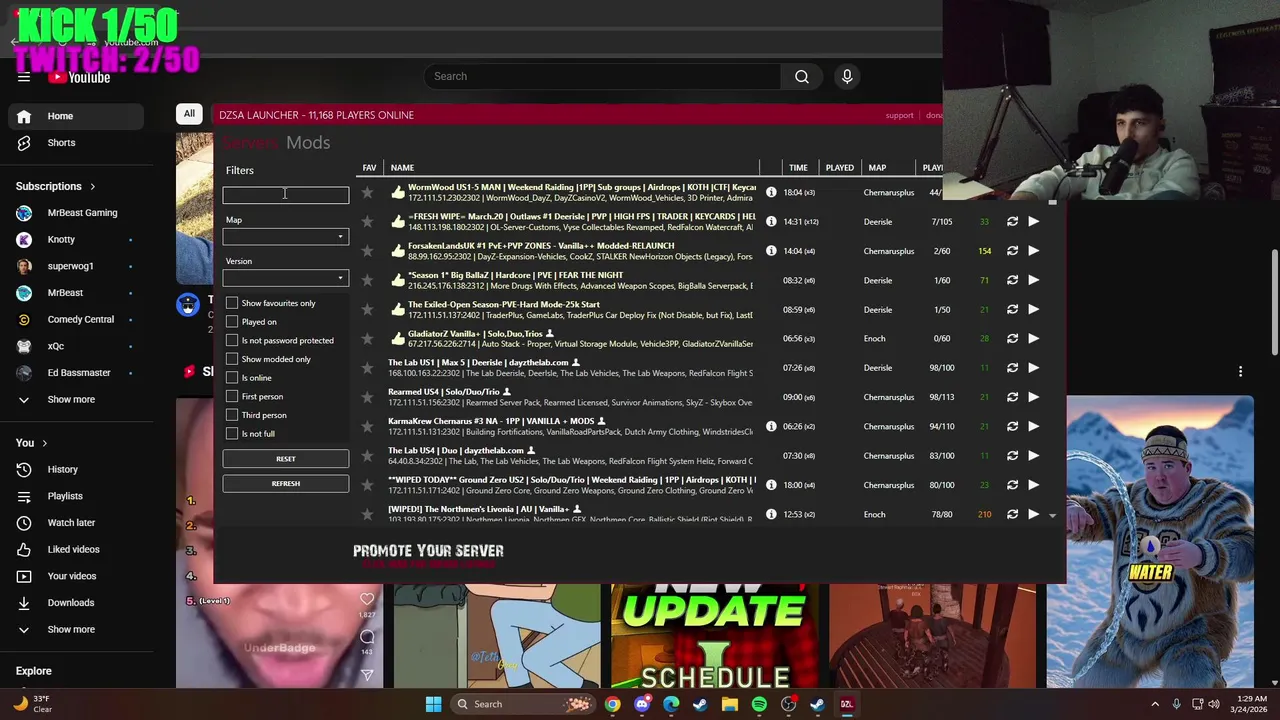Click YouTube search magnifier button
The height and width of the screenshot is (720, 1280).
tap(802, 76)
